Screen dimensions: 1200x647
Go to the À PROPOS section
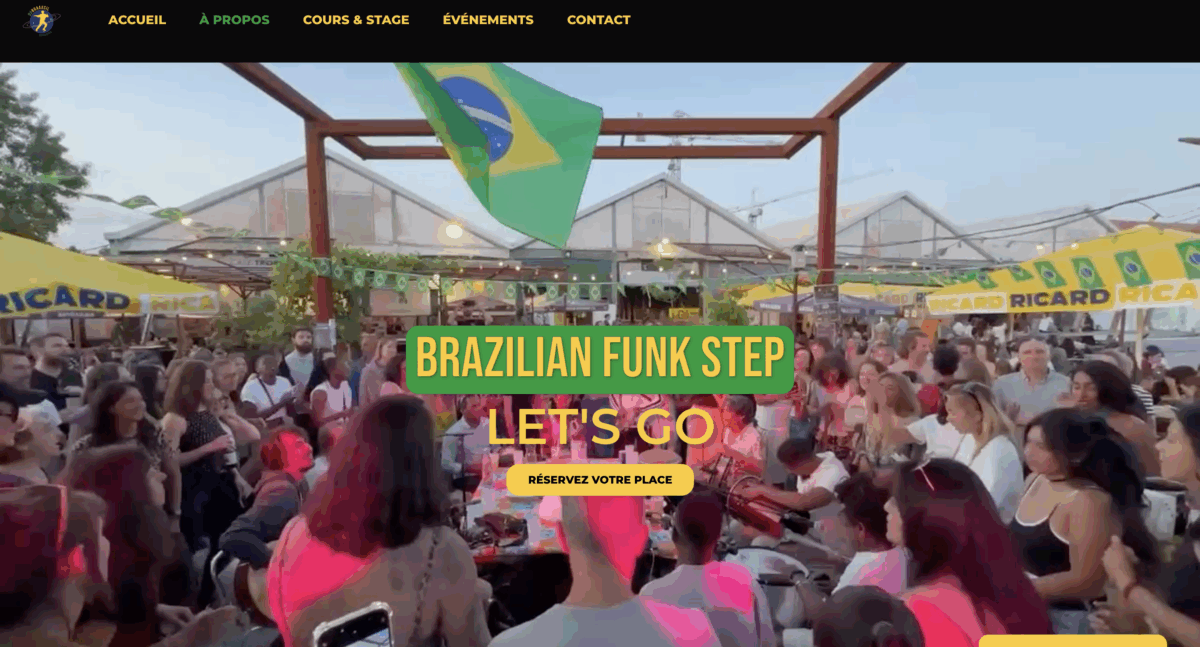pyautogui.click(x=234, y=20)
